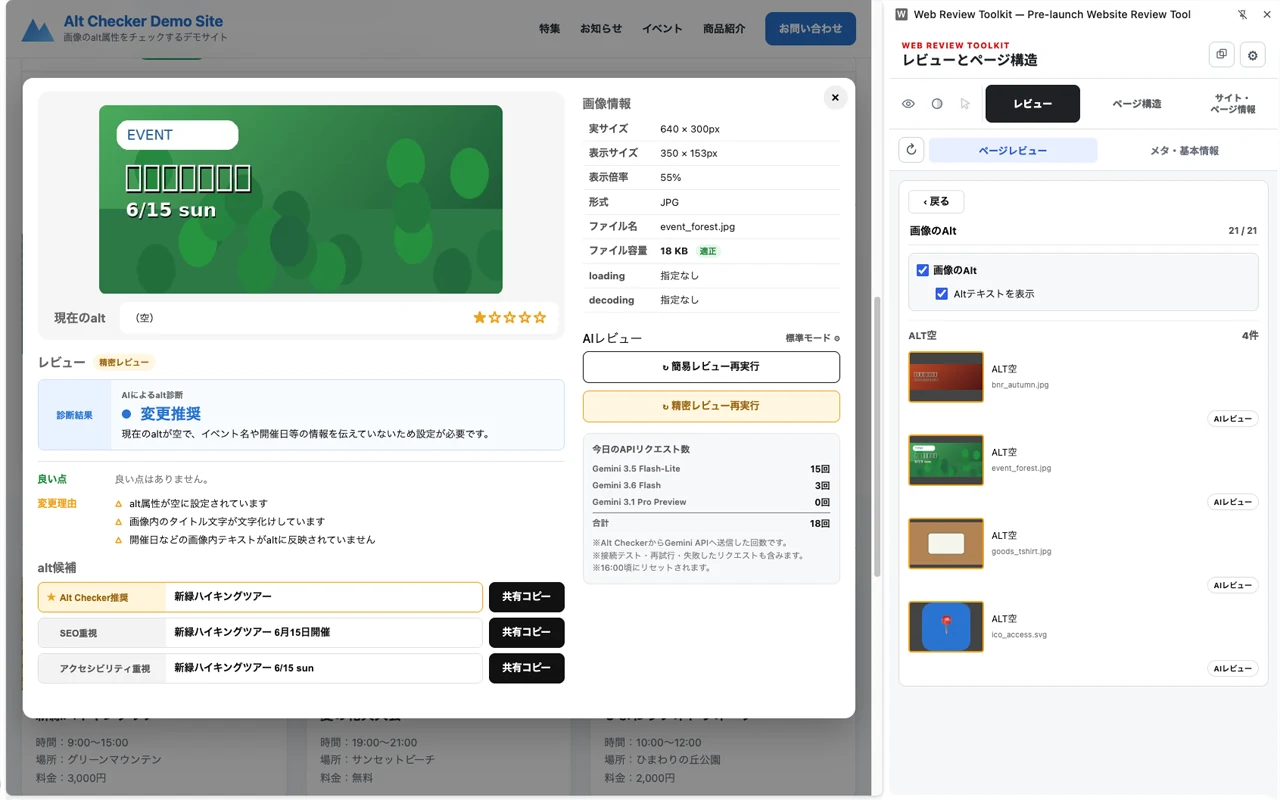Image resolution: width=1280 pixels, height=800 pixels.
Task: Click the large event image preview in modal
Action: pos(301,199)
